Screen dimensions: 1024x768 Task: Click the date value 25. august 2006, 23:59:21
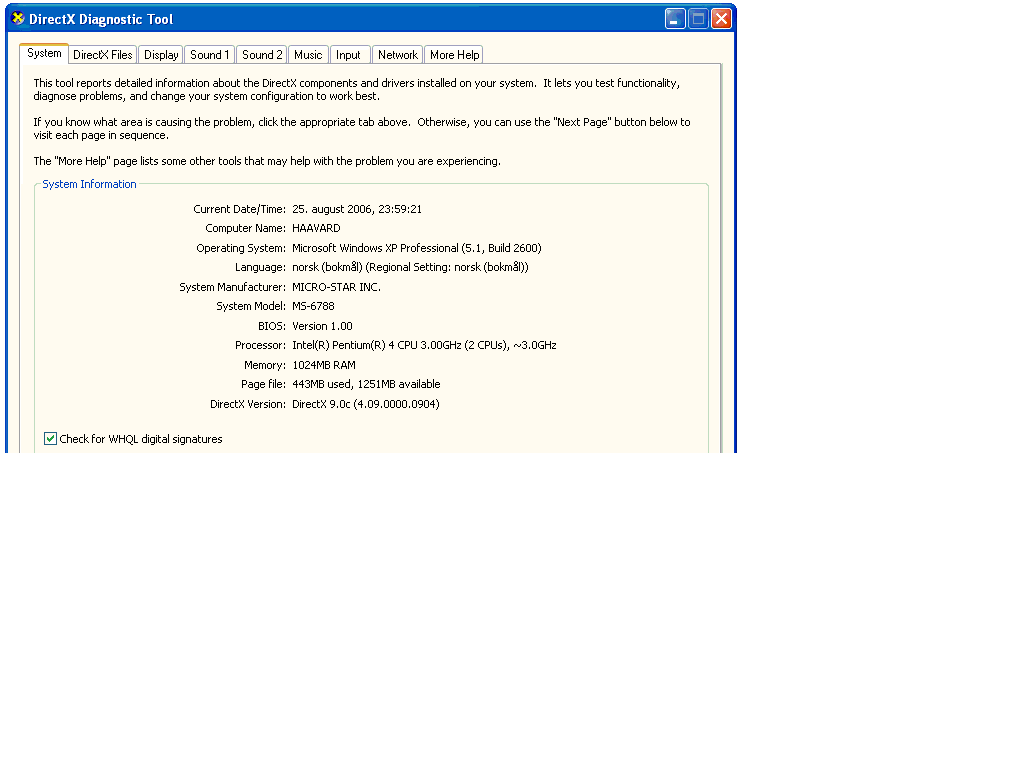pos(357,209)
